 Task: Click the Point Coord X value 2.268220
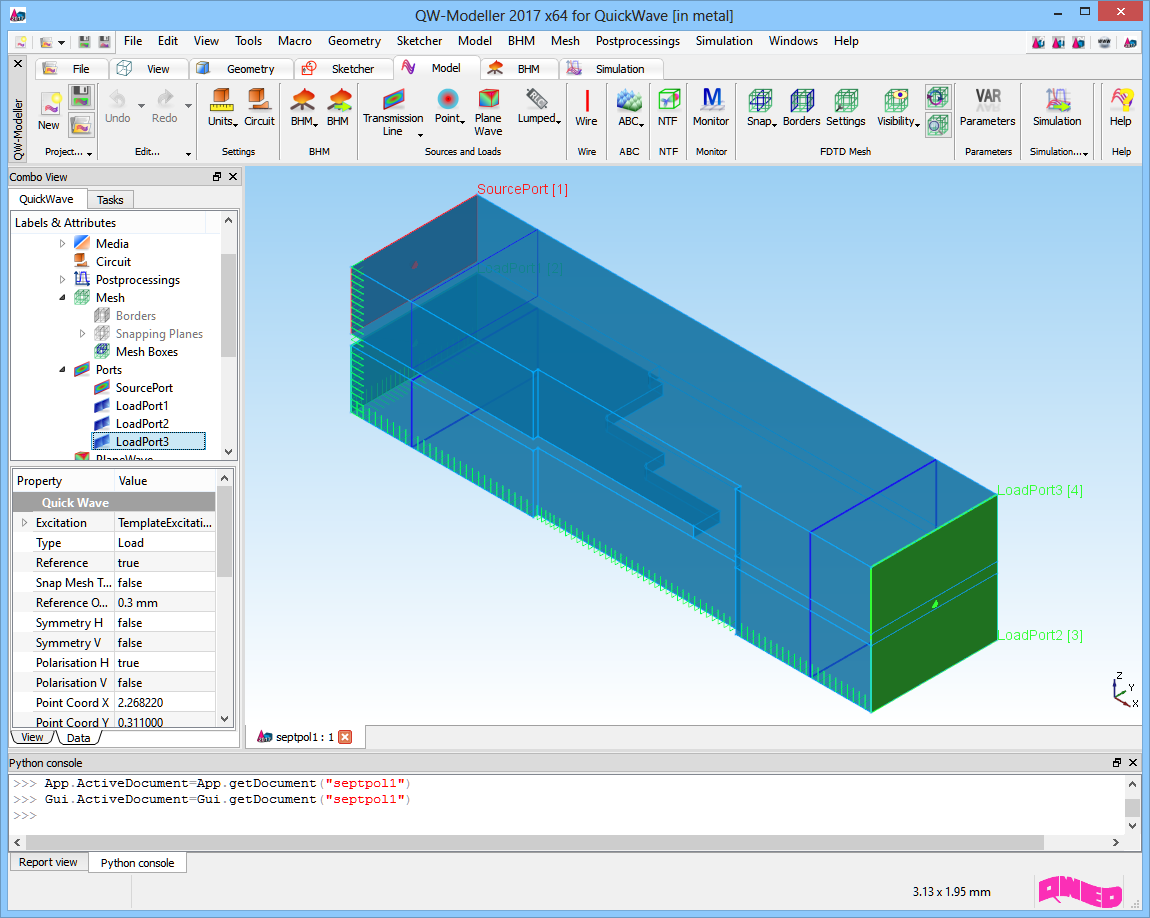(165, 702)
